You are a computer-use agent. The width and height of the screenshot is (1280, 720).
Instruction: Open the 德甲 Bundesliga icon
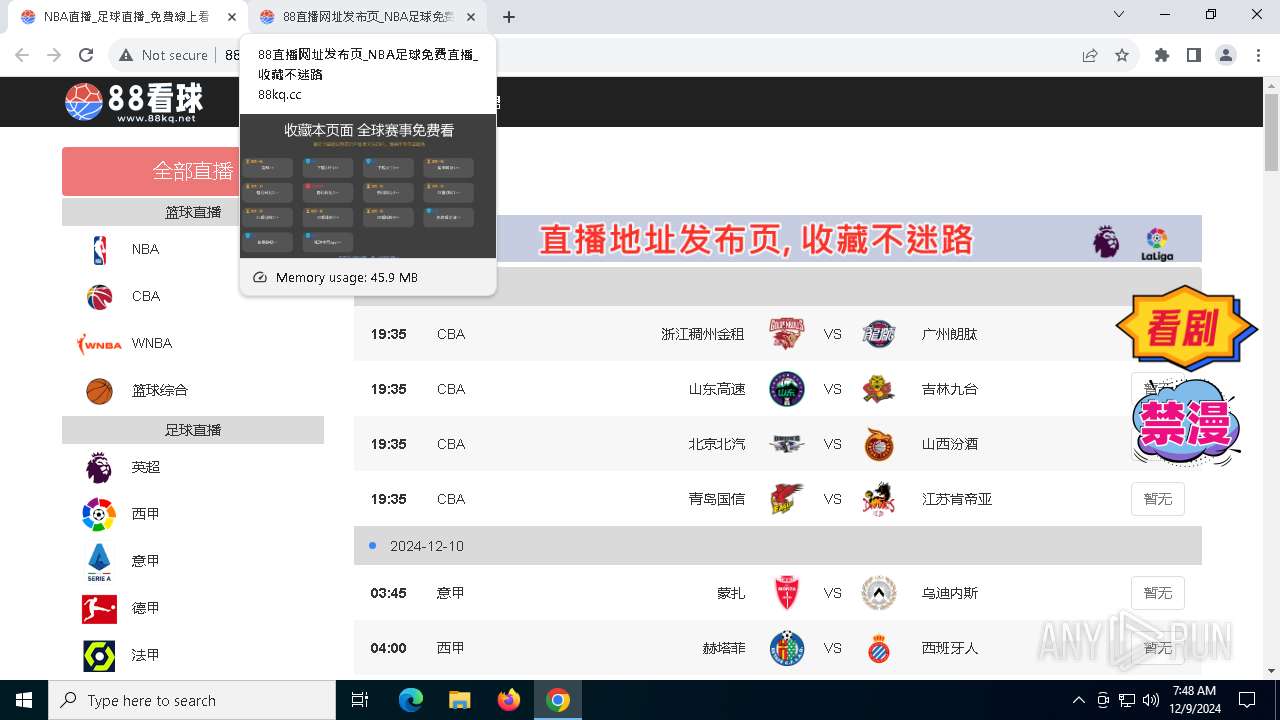[x=99, y=608]
